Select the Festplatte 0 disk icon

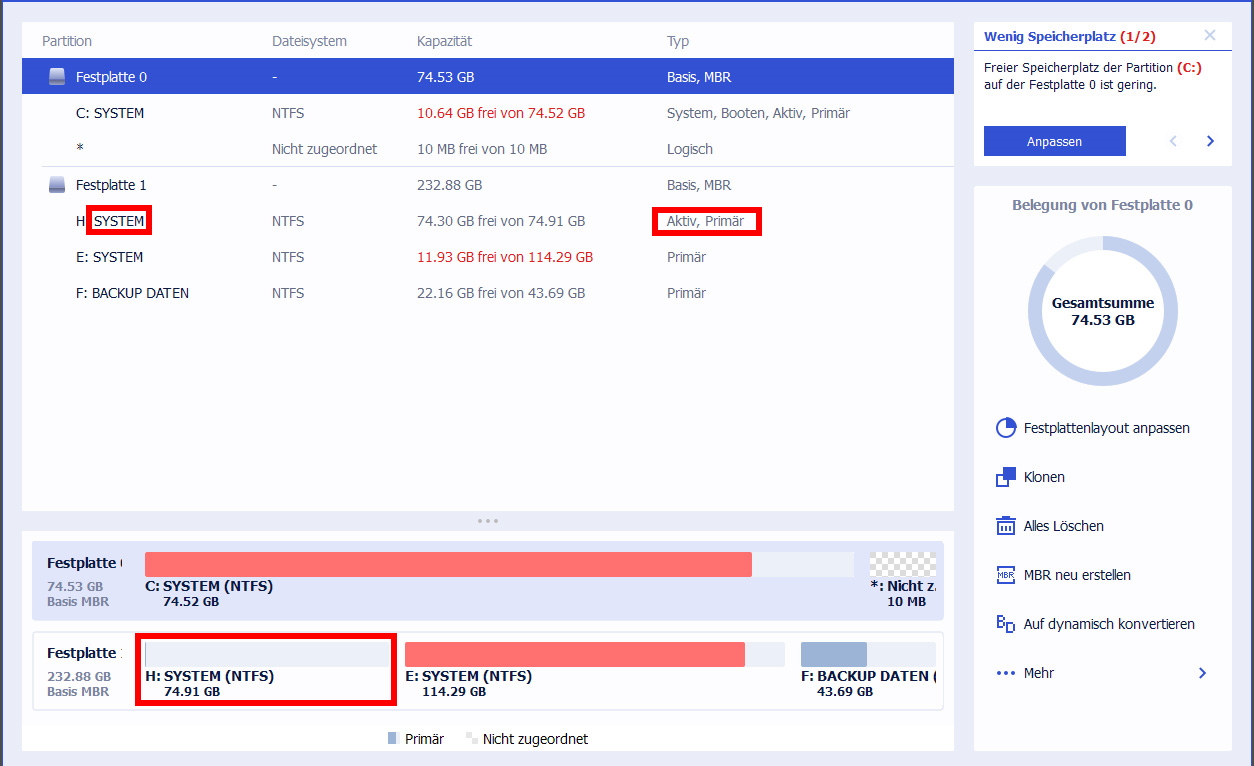click(x=57, y=77)
